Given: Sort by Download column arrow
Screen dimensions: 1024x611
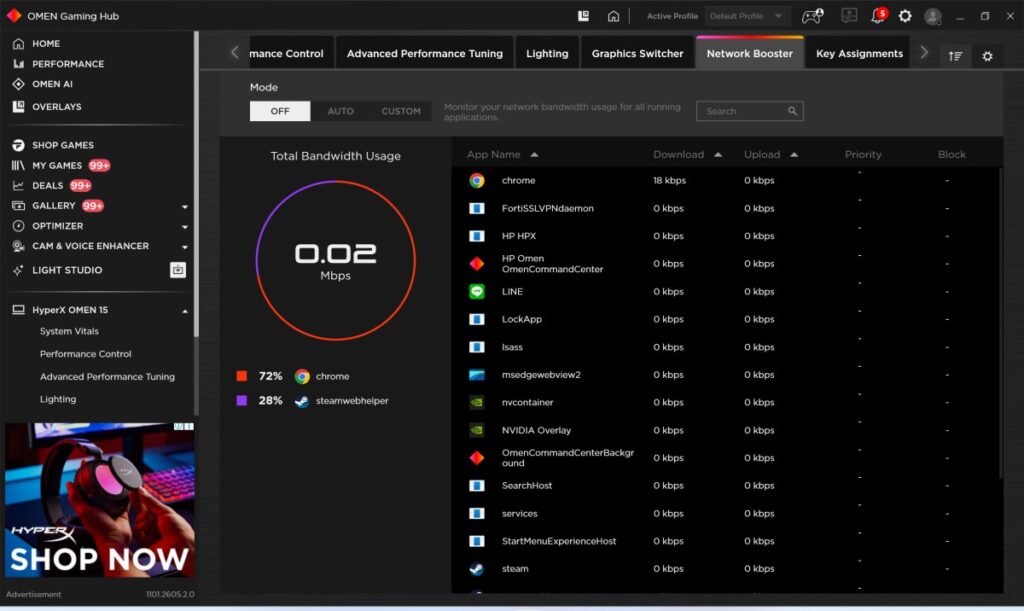Looking at the screenshot, I should click(718, 155).
